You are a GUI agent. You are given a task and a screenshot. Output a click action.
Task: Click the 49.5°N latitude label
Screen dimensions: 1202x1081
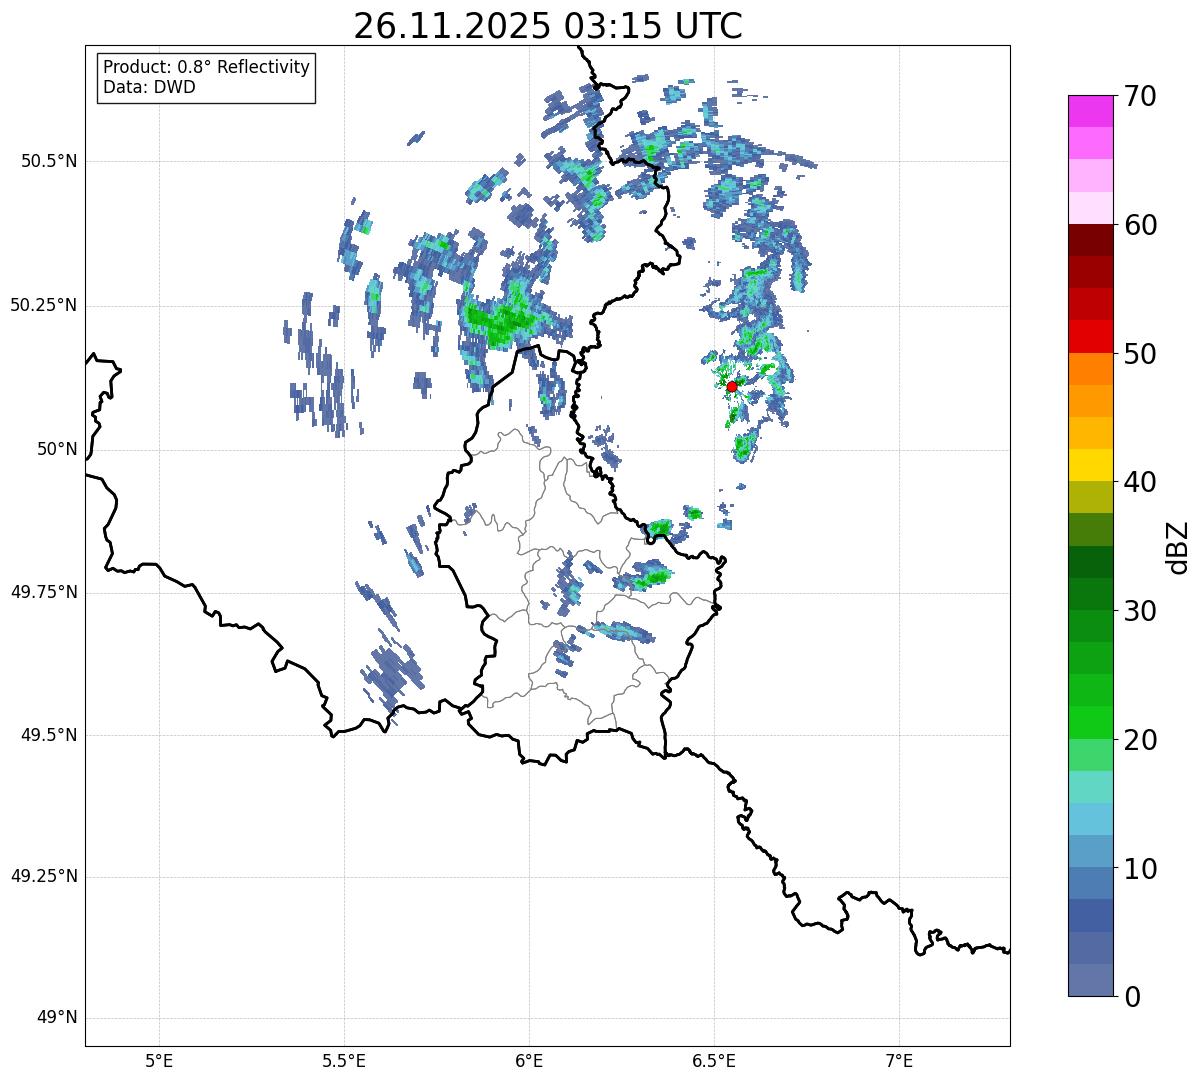49,735
